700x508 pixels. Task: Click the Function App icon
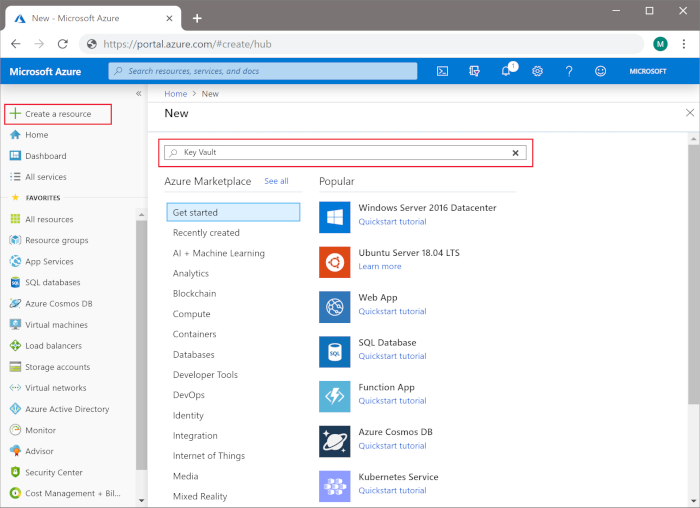(x=334, y=396)
